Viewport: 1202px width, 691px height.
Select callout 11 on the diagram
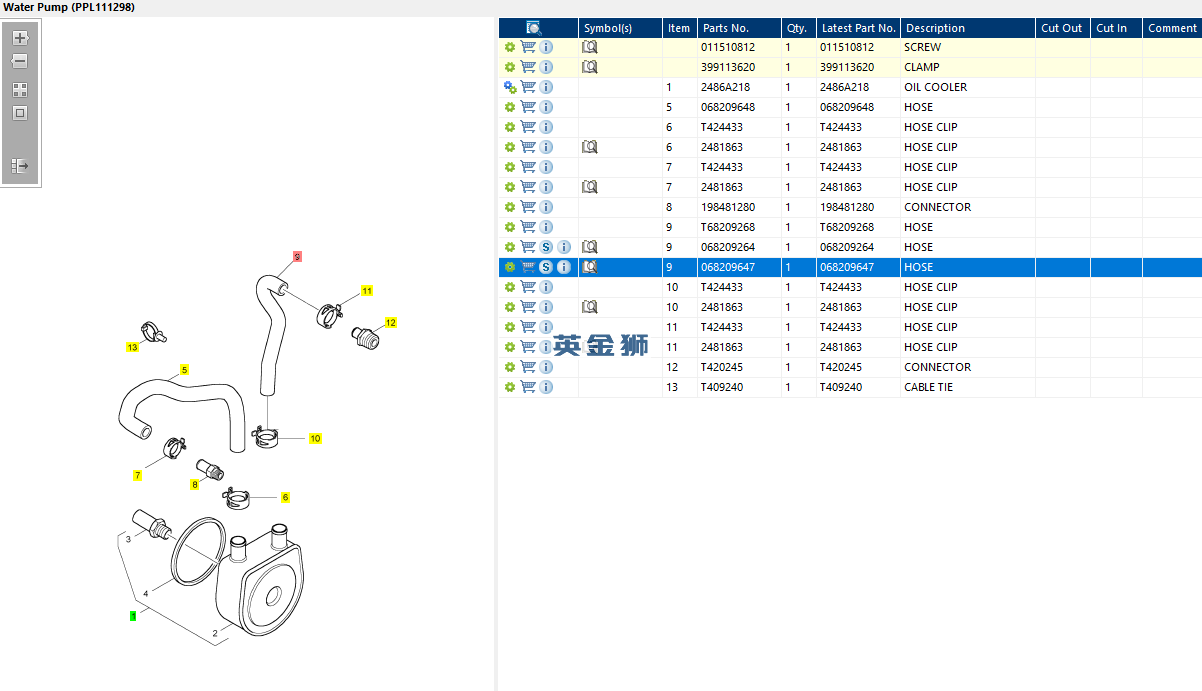[367, 291]
